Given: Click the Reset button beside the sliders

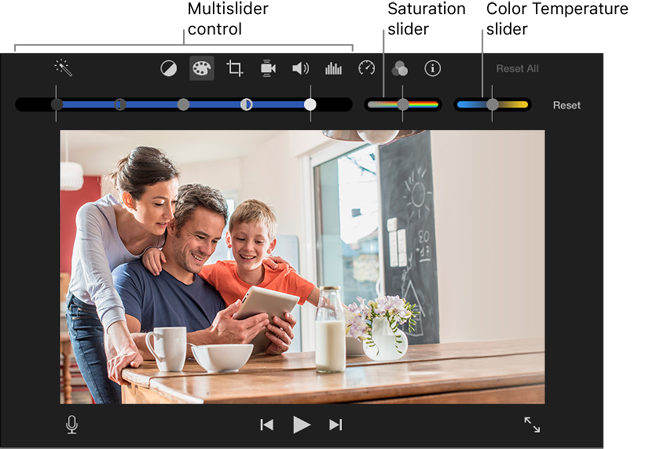Looking at the screenshot, I should 566,105.
